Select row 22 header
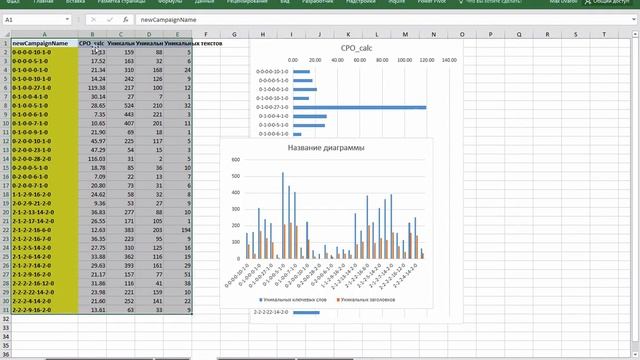The width and height of the screenshot is (640, 360). [6, 230]
